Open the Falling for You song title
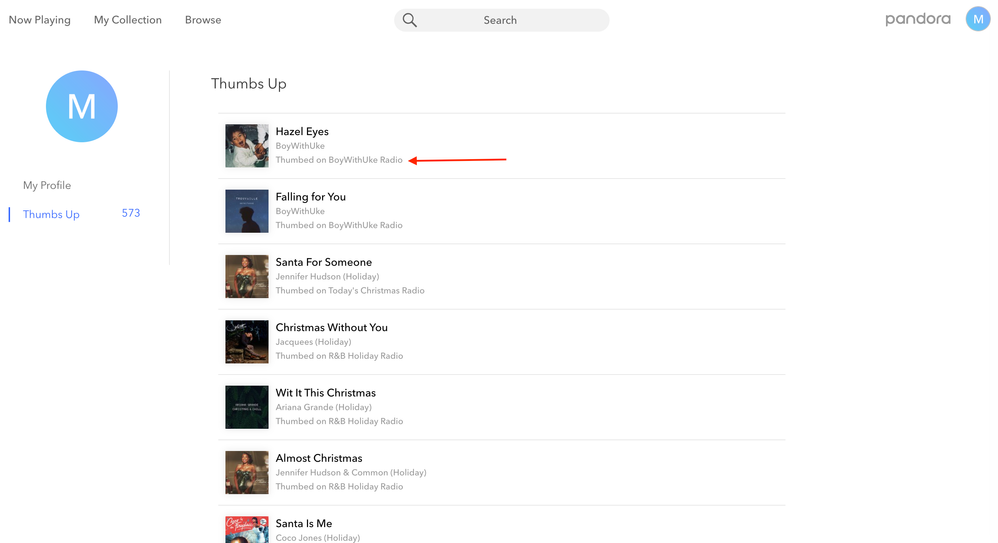This screenshot has width=998, height=543. [x=311, y=197]
